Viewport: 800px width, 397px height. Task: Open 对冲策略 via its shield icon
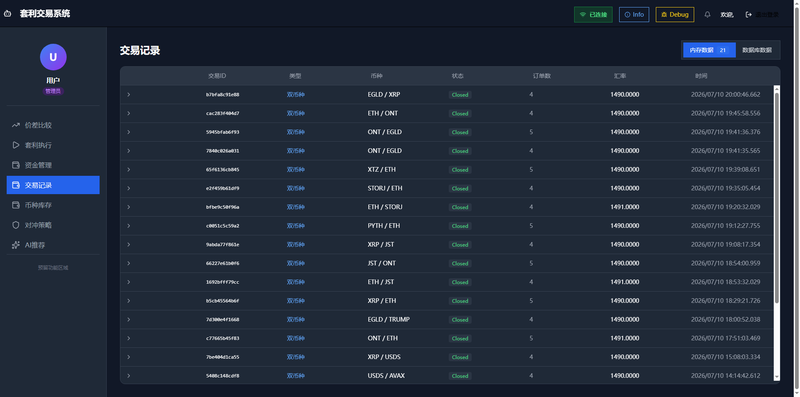click(15, 225)
